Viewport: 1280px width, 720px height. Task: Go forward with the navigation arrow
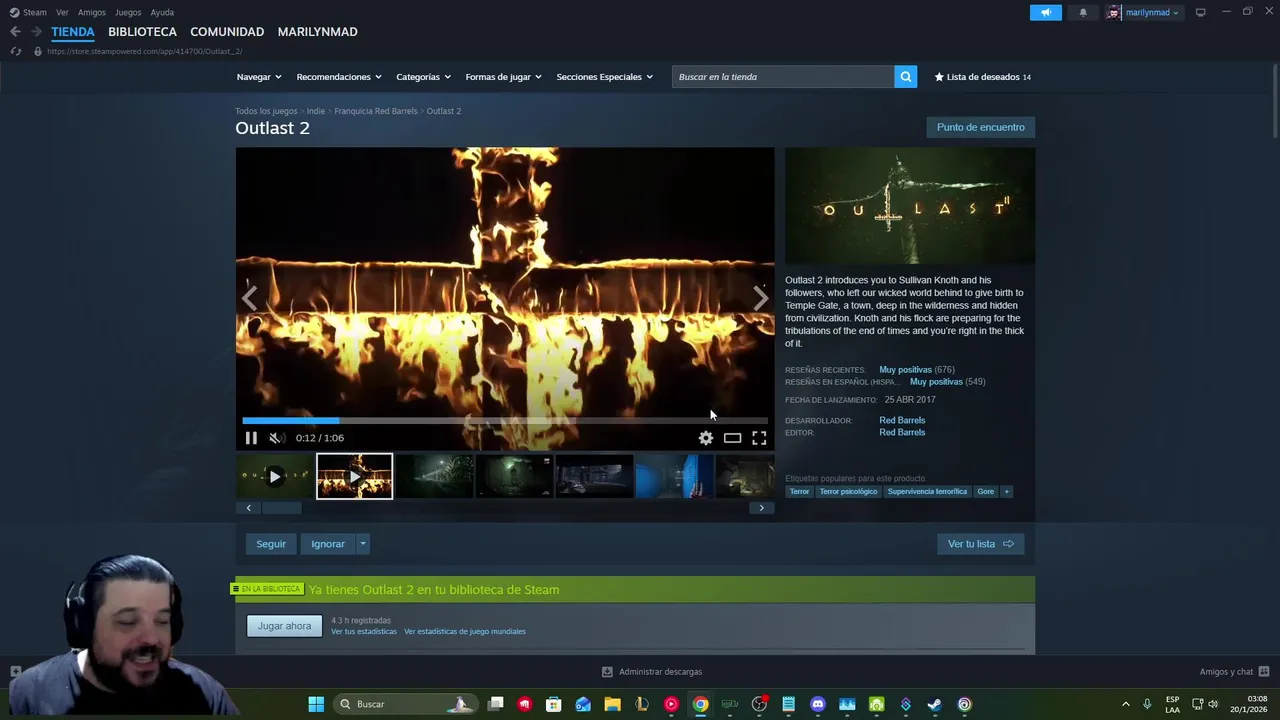(36, 32)
